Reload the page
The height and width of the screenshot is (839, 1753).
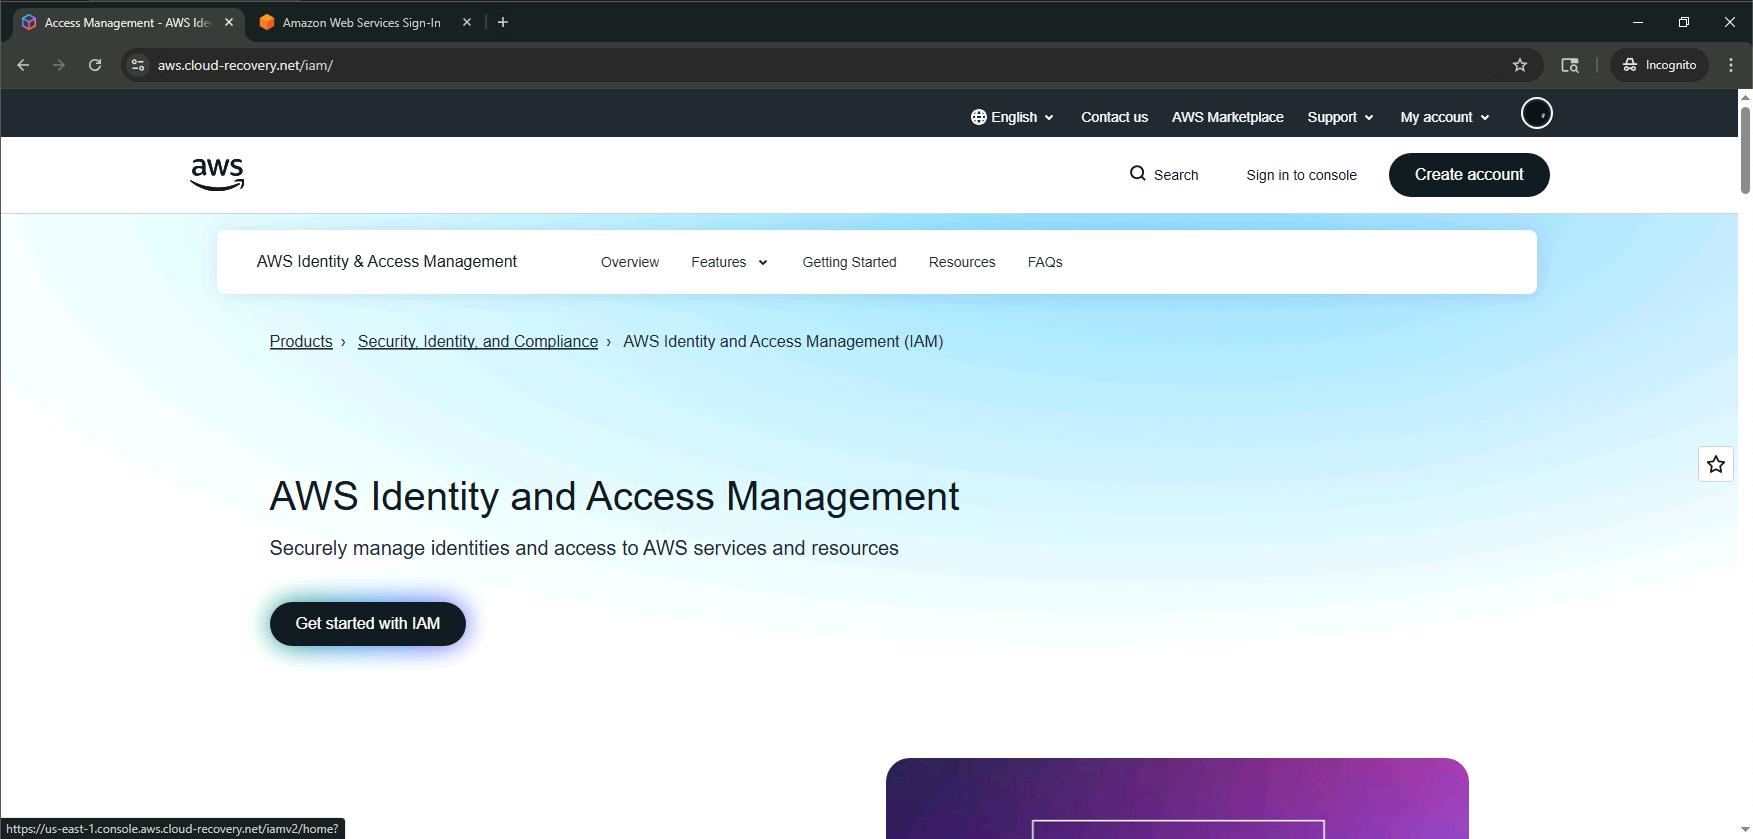(95, 65)
